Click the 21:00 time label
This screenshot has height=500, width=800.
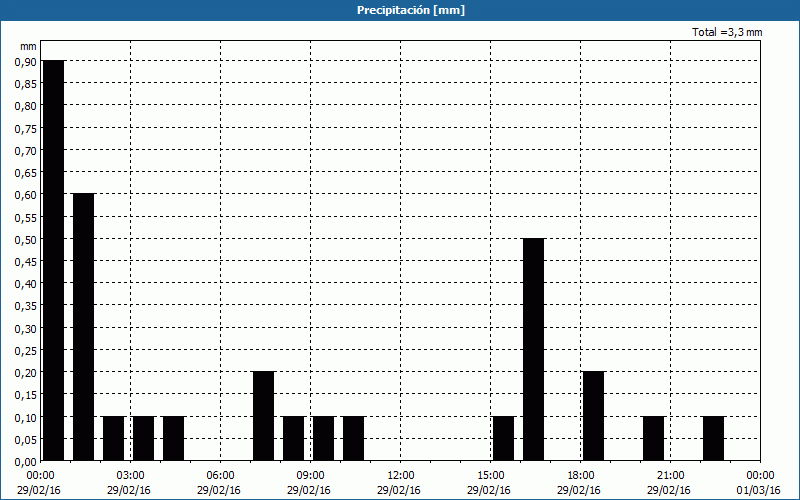(670, 476)
